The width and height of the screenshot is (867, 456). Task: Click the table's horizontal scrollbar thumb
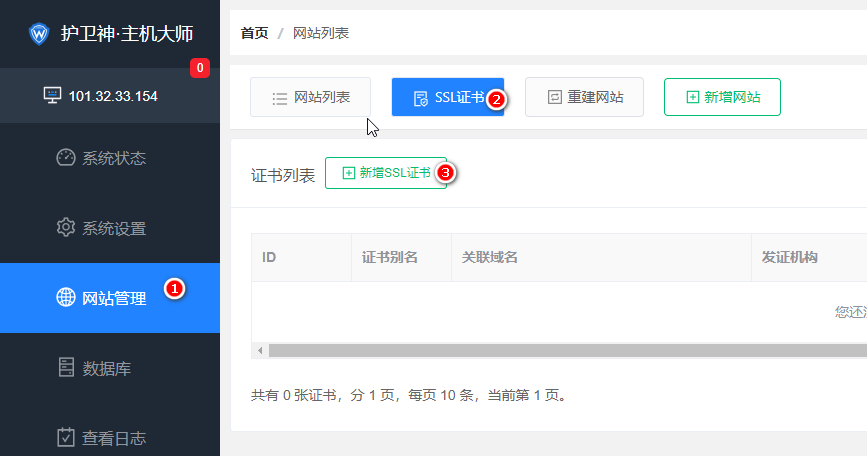[560, 351]
